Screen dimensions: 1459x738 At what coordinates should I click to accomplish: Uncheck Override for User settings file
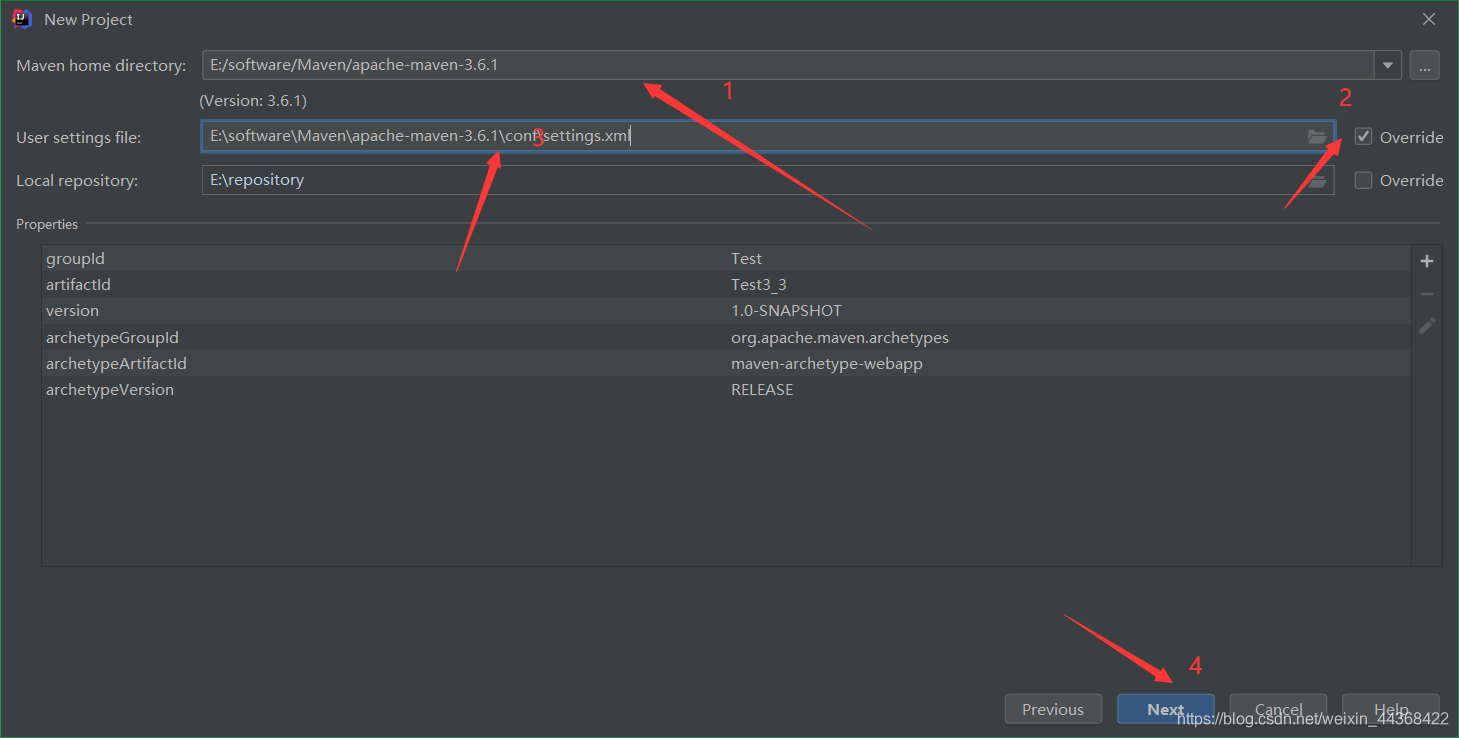click(1363, 137)
